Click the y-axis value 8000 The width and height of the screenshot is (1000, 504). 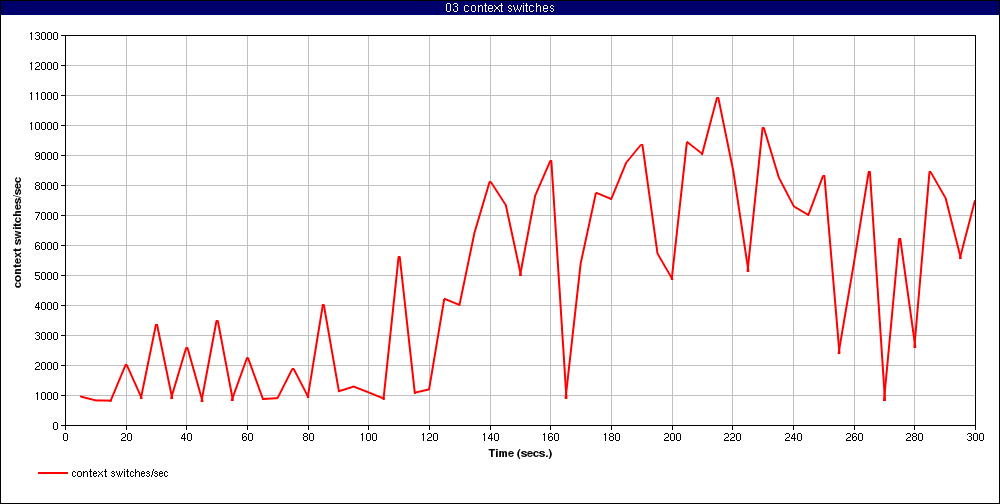pyautogui.click(x=47, y=186)
